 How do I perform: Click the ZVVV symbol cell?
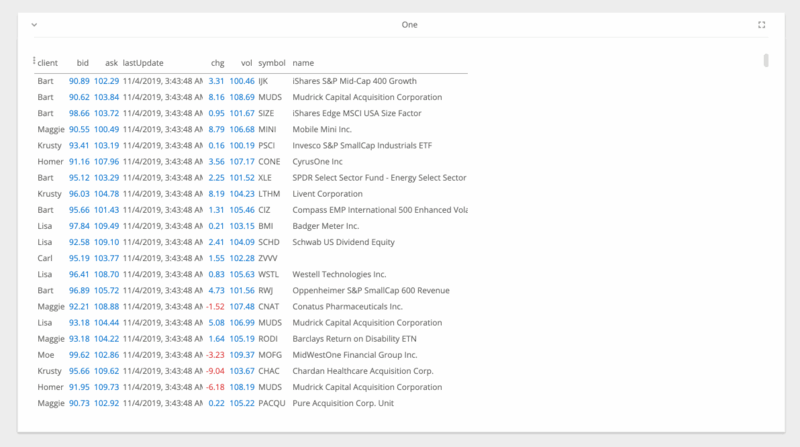click(269, 258)
